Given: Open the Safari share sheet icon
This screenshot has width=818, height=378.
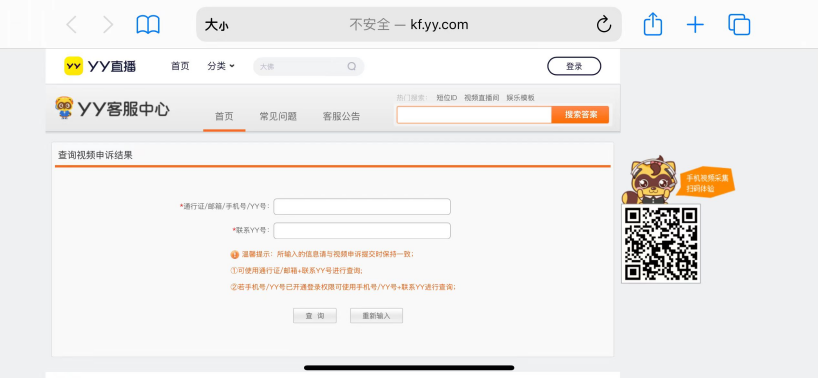Looking at the screenshot, I should [x=653, y=24].
